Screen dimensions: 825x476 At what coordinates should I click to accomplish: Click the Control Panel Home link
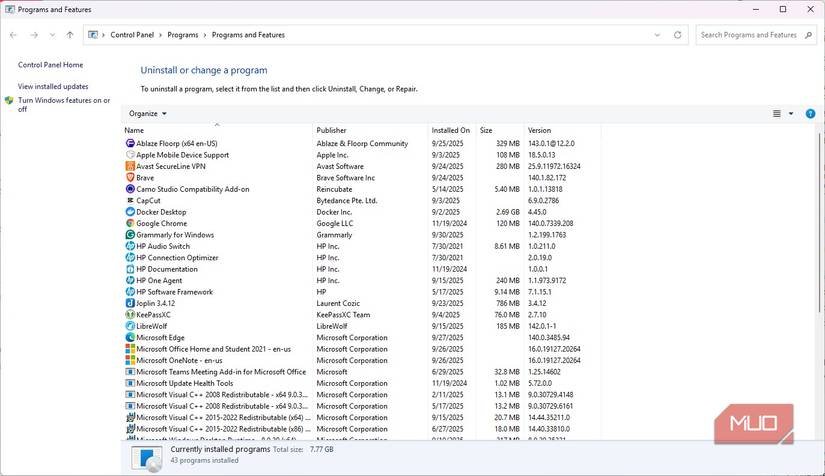(50, 65)
